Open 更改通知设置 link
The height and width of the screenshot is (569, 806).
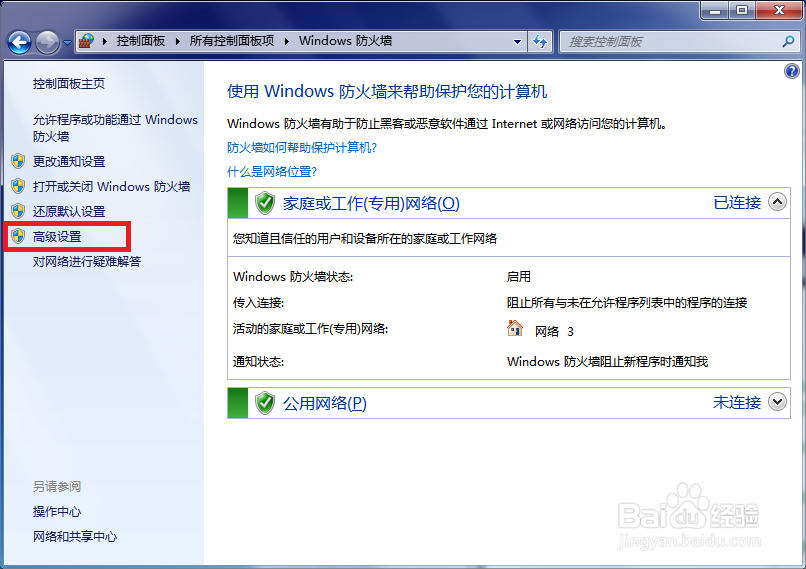[69, 161]
